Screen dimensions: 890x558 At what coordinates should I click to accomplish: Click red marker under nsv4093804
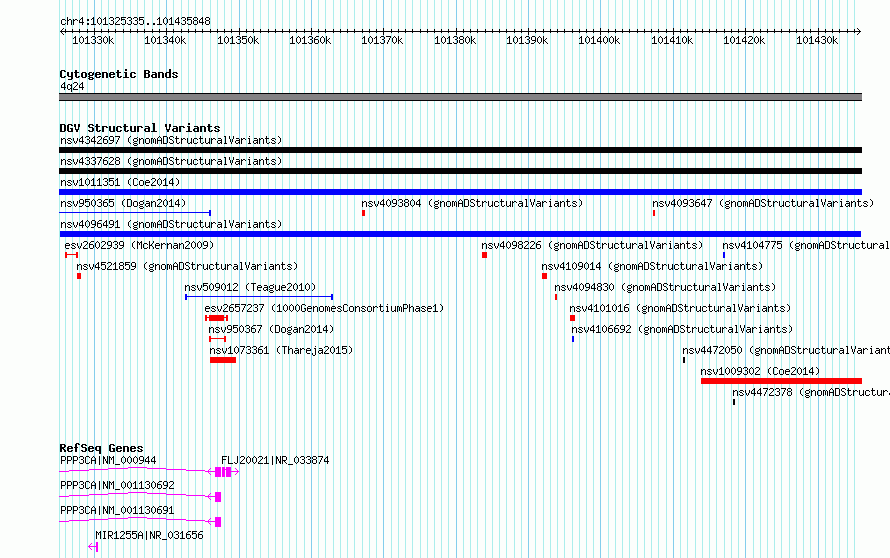(x=363, y=213)
